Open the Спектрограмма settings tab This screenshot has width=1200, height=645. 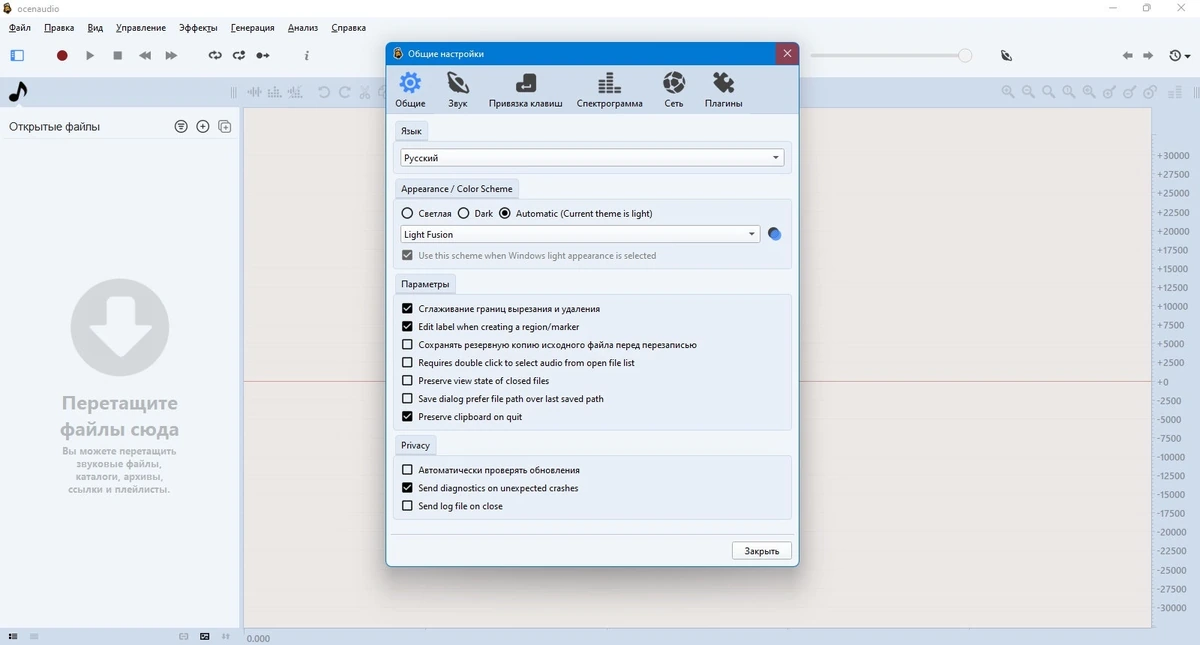click(610, 90)
